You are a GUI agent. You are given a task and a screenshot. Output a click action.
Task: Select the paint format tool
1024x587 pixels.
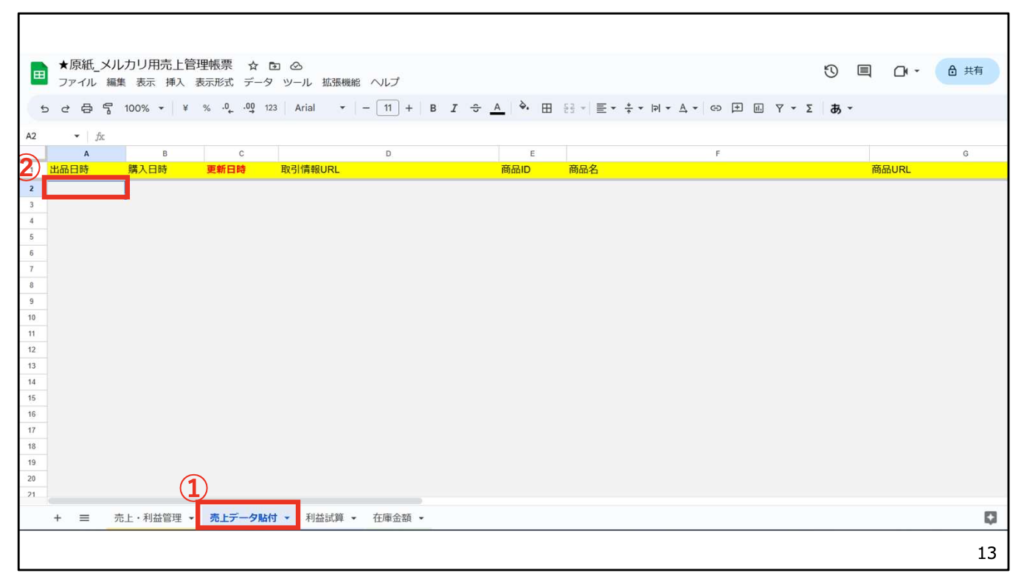(106, 108)
